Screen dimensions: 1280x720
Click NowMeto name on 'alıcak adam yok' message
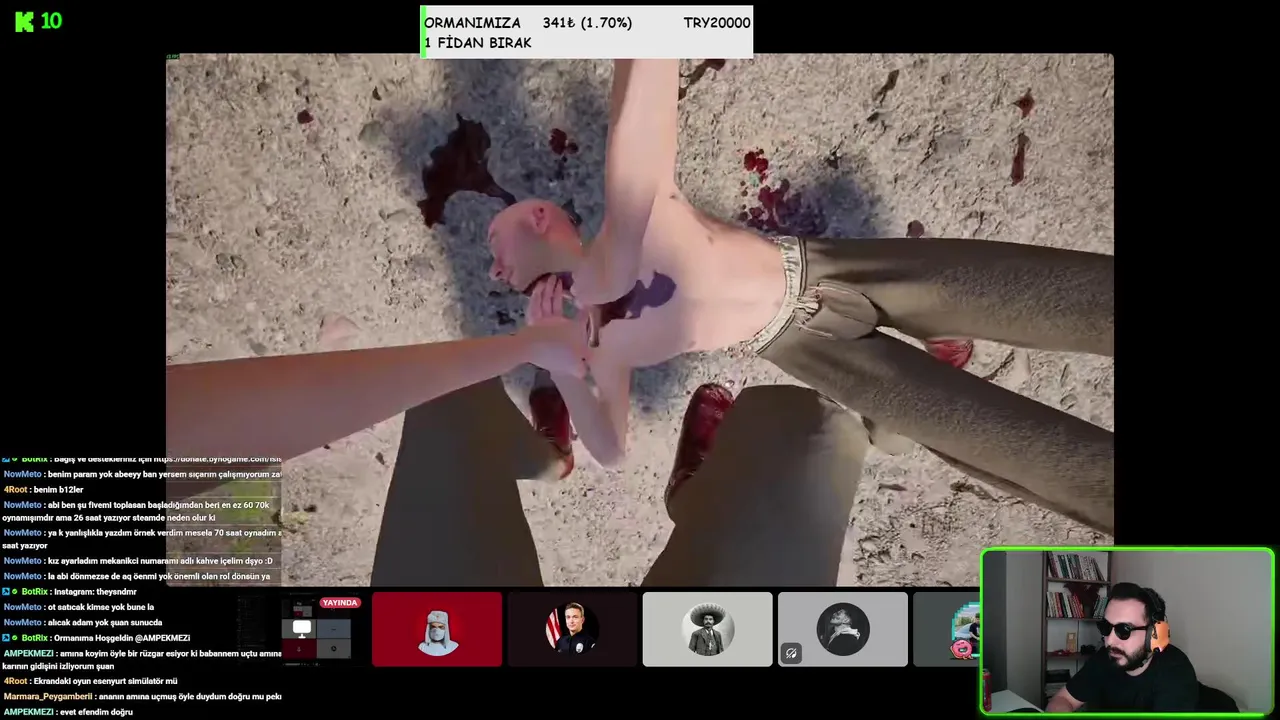22,622
